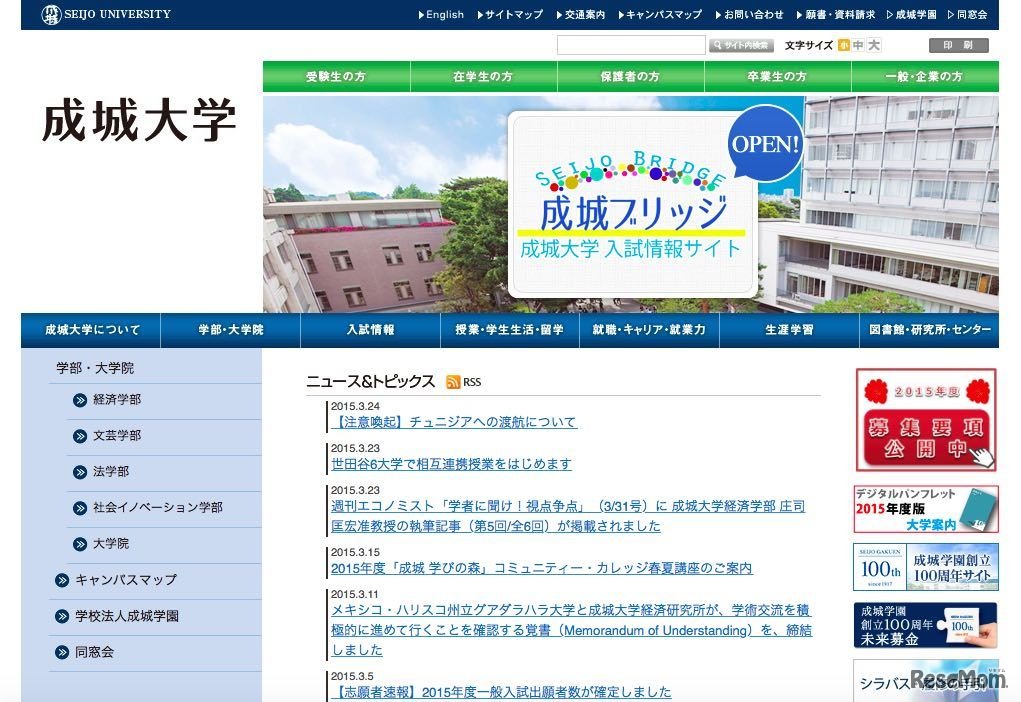Expand the 大学院 sidebar entry
This screenshot has height=702, width=1021.
coord(110,543)
